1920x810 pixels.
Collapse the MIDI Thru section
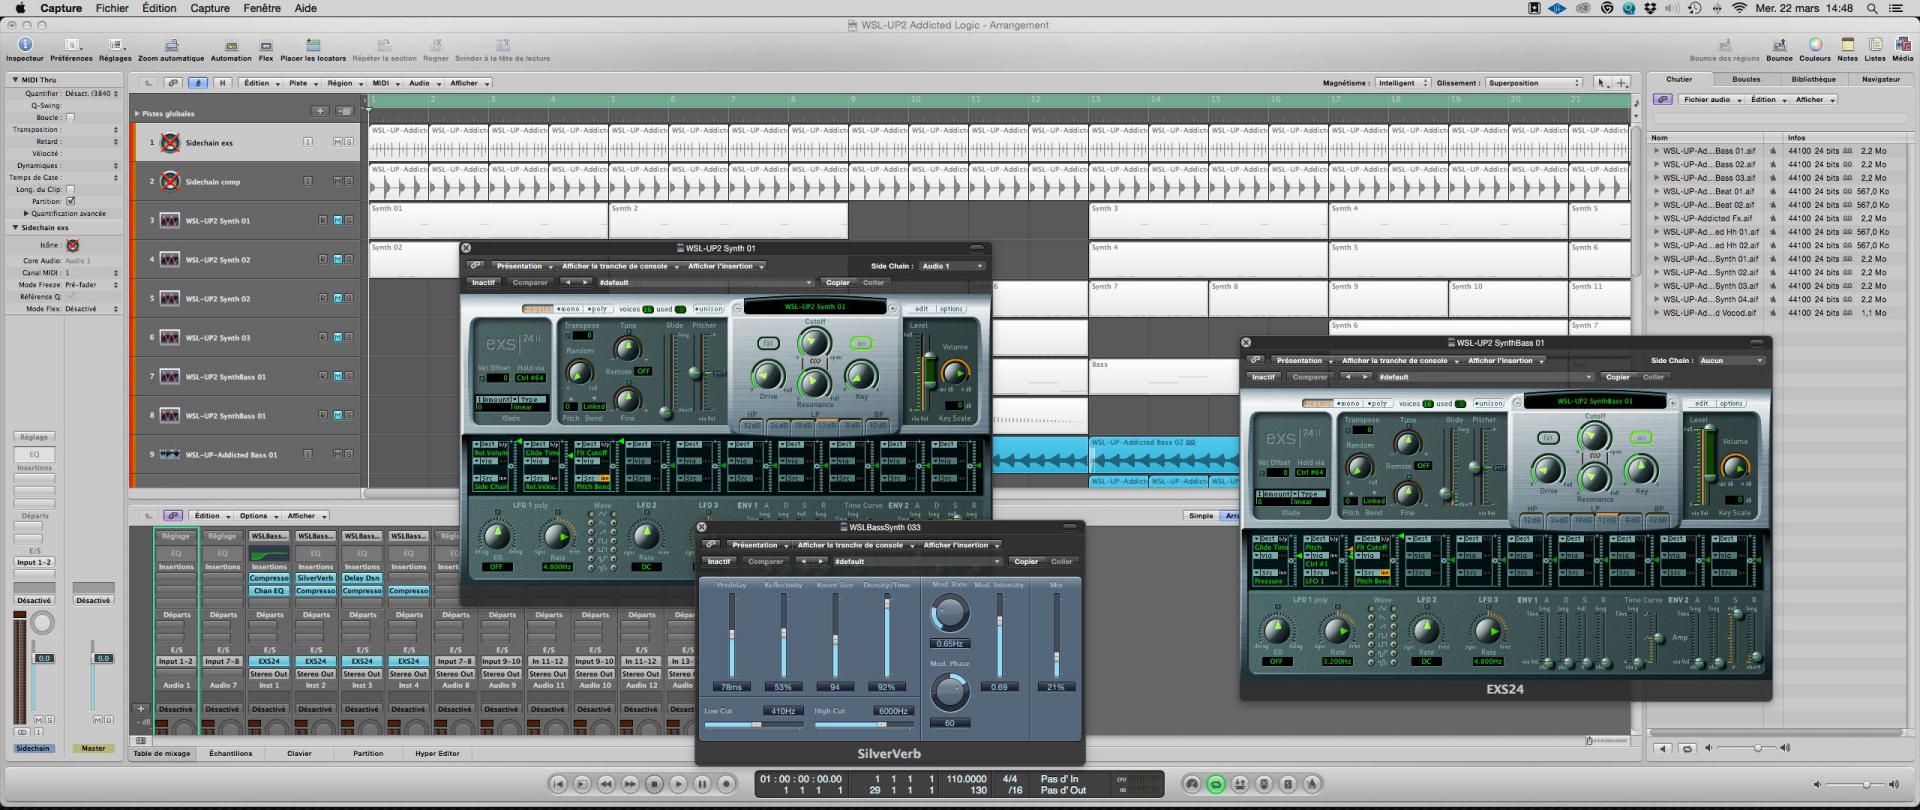(x=16, y=79)
